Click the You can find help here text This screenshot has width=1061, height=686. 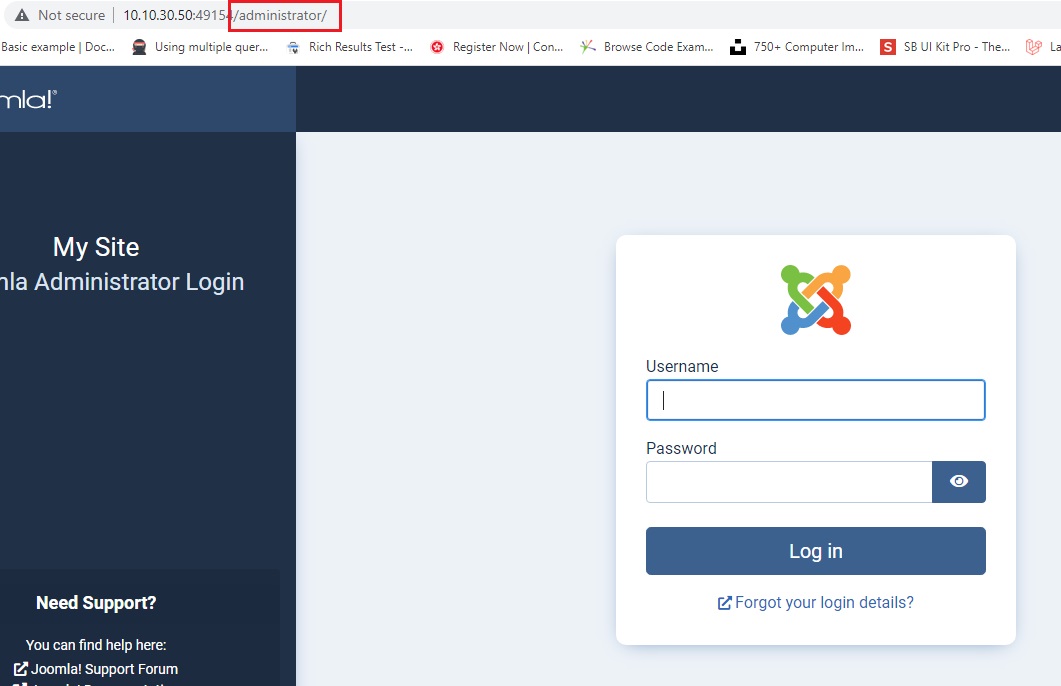(96, 645)
